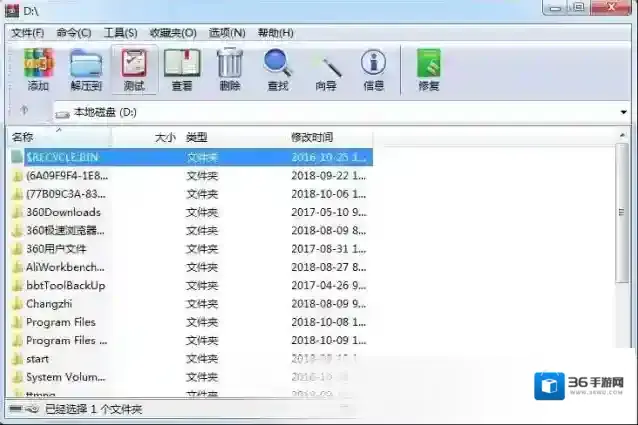
Task: Expand the 本地磁盘 (D:) path dropdown
Action: [x=623, y=112]
